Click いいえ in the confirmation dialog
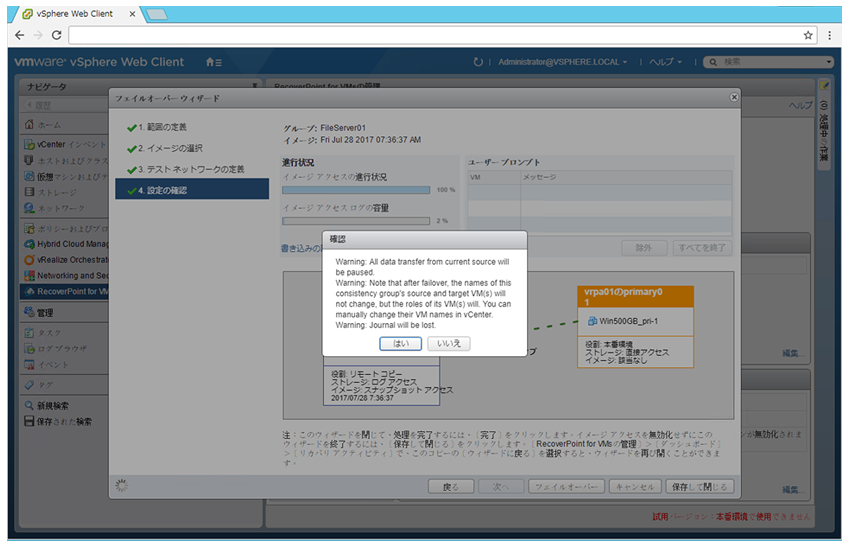The height and width of the screenshot is (545, 850). [x=448, y=343]
